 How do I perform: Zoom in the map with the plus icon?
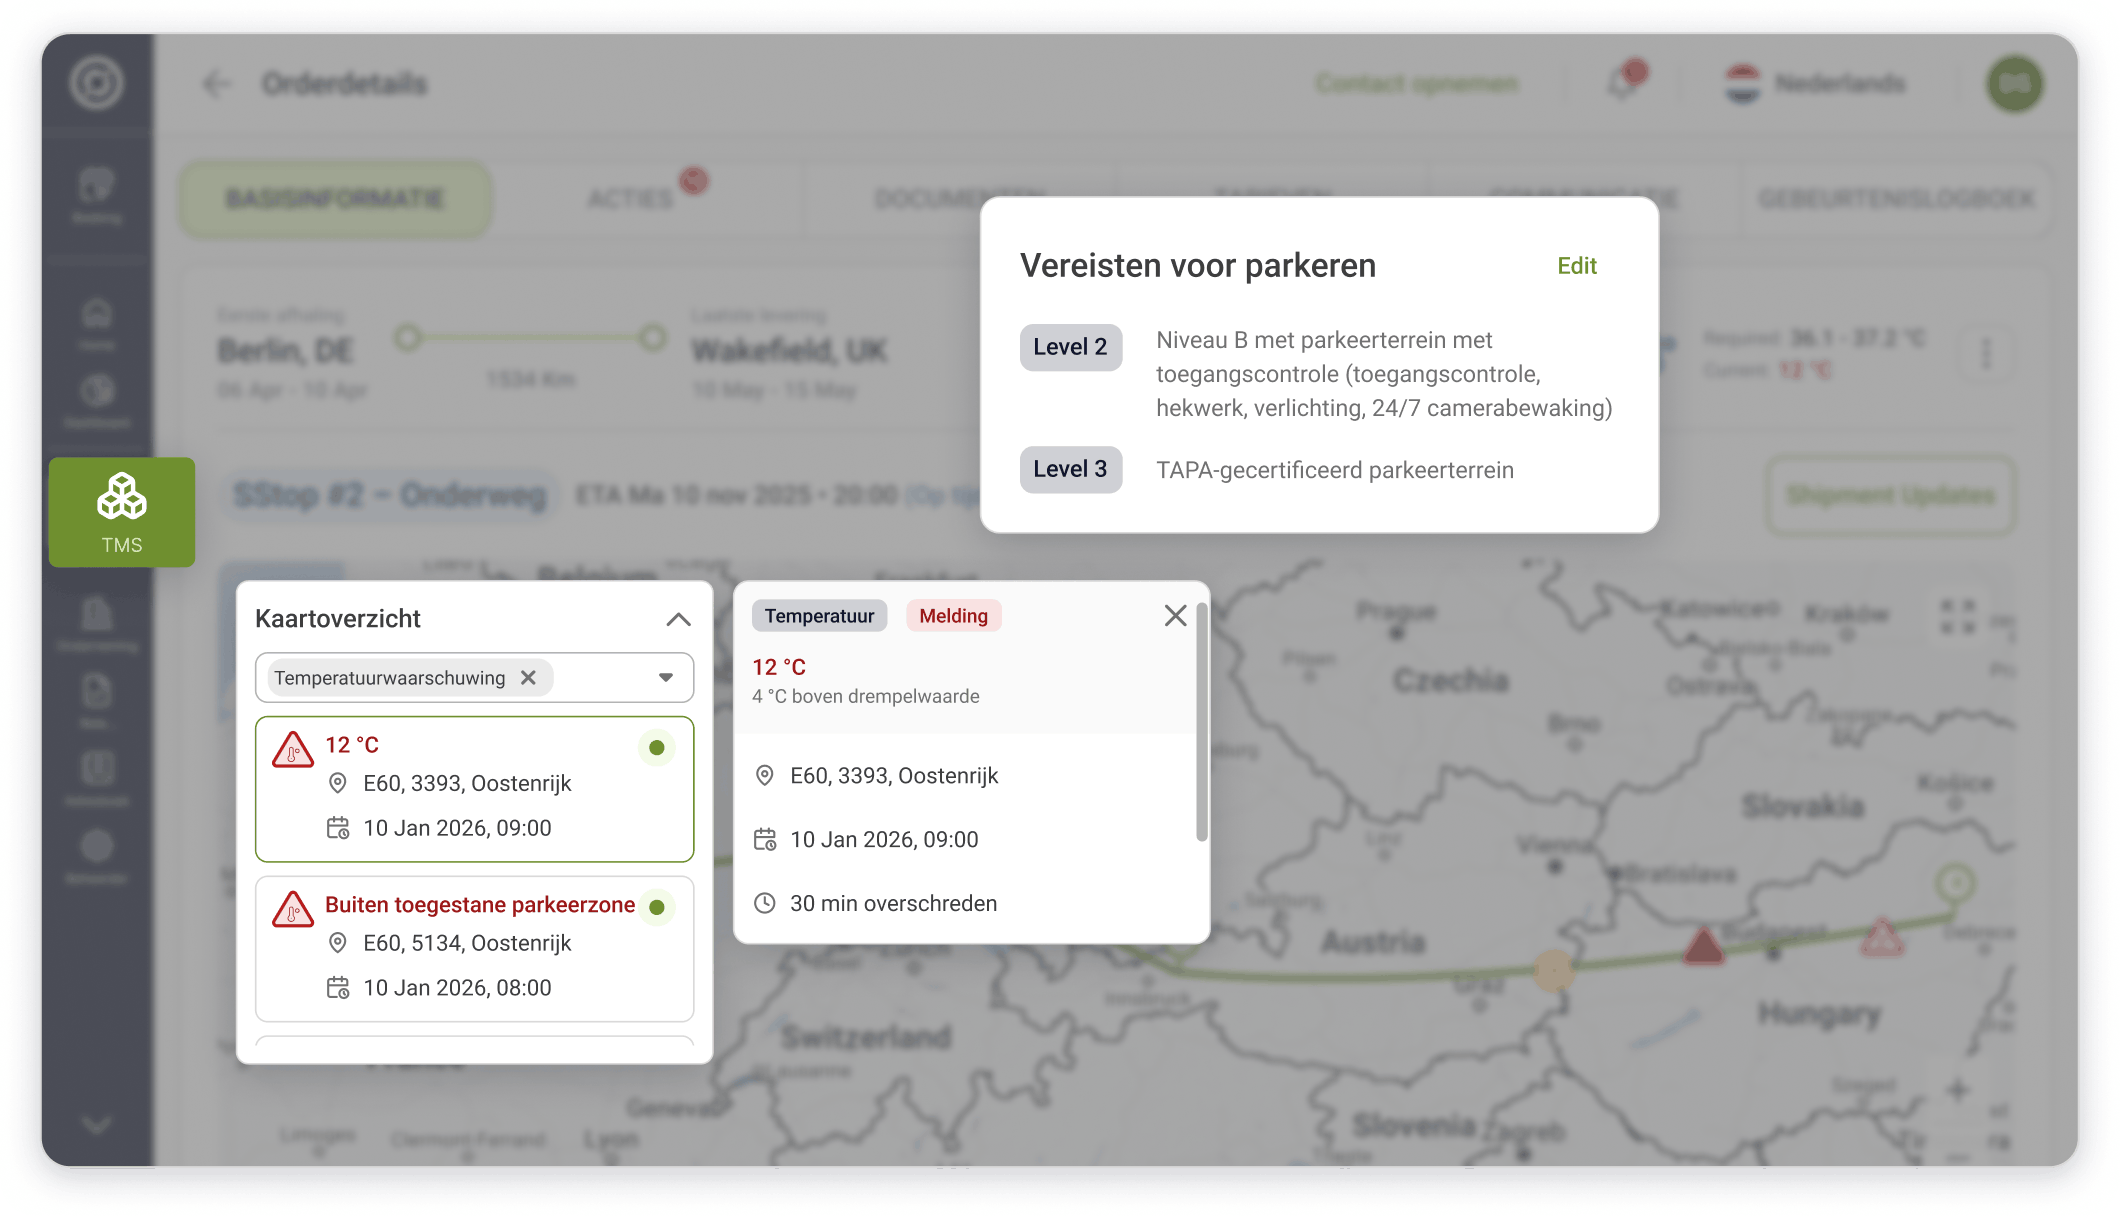[1957, 1090]
